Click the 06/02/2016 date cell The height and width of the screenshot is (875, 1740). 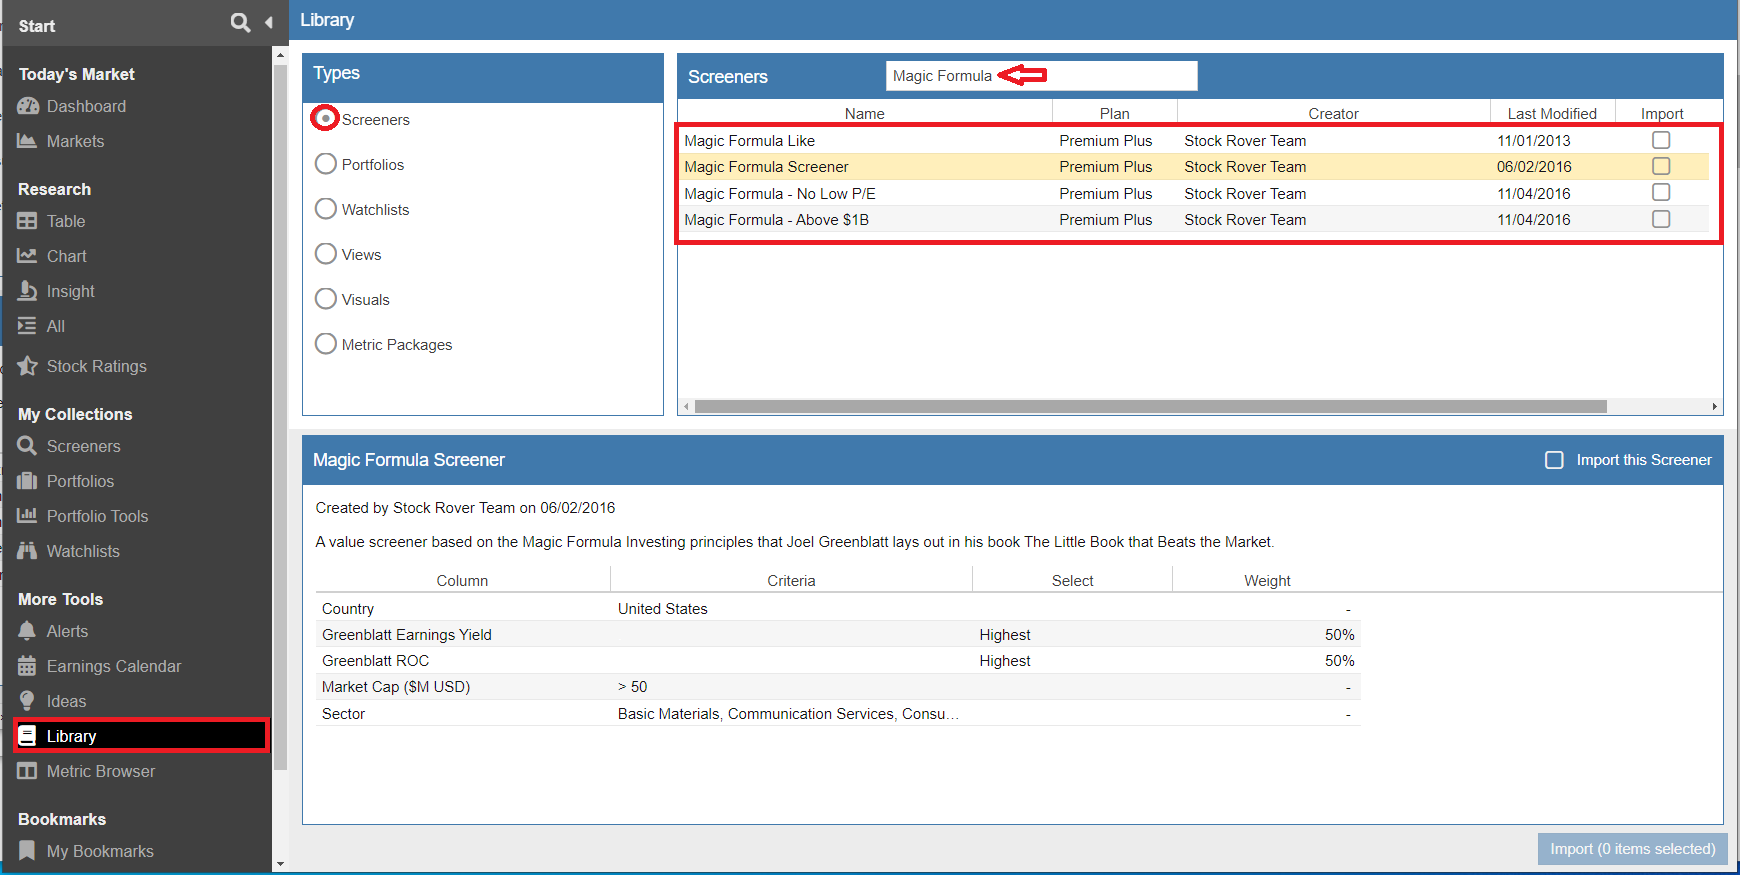pyautogui.click(x=1534, y=167)
